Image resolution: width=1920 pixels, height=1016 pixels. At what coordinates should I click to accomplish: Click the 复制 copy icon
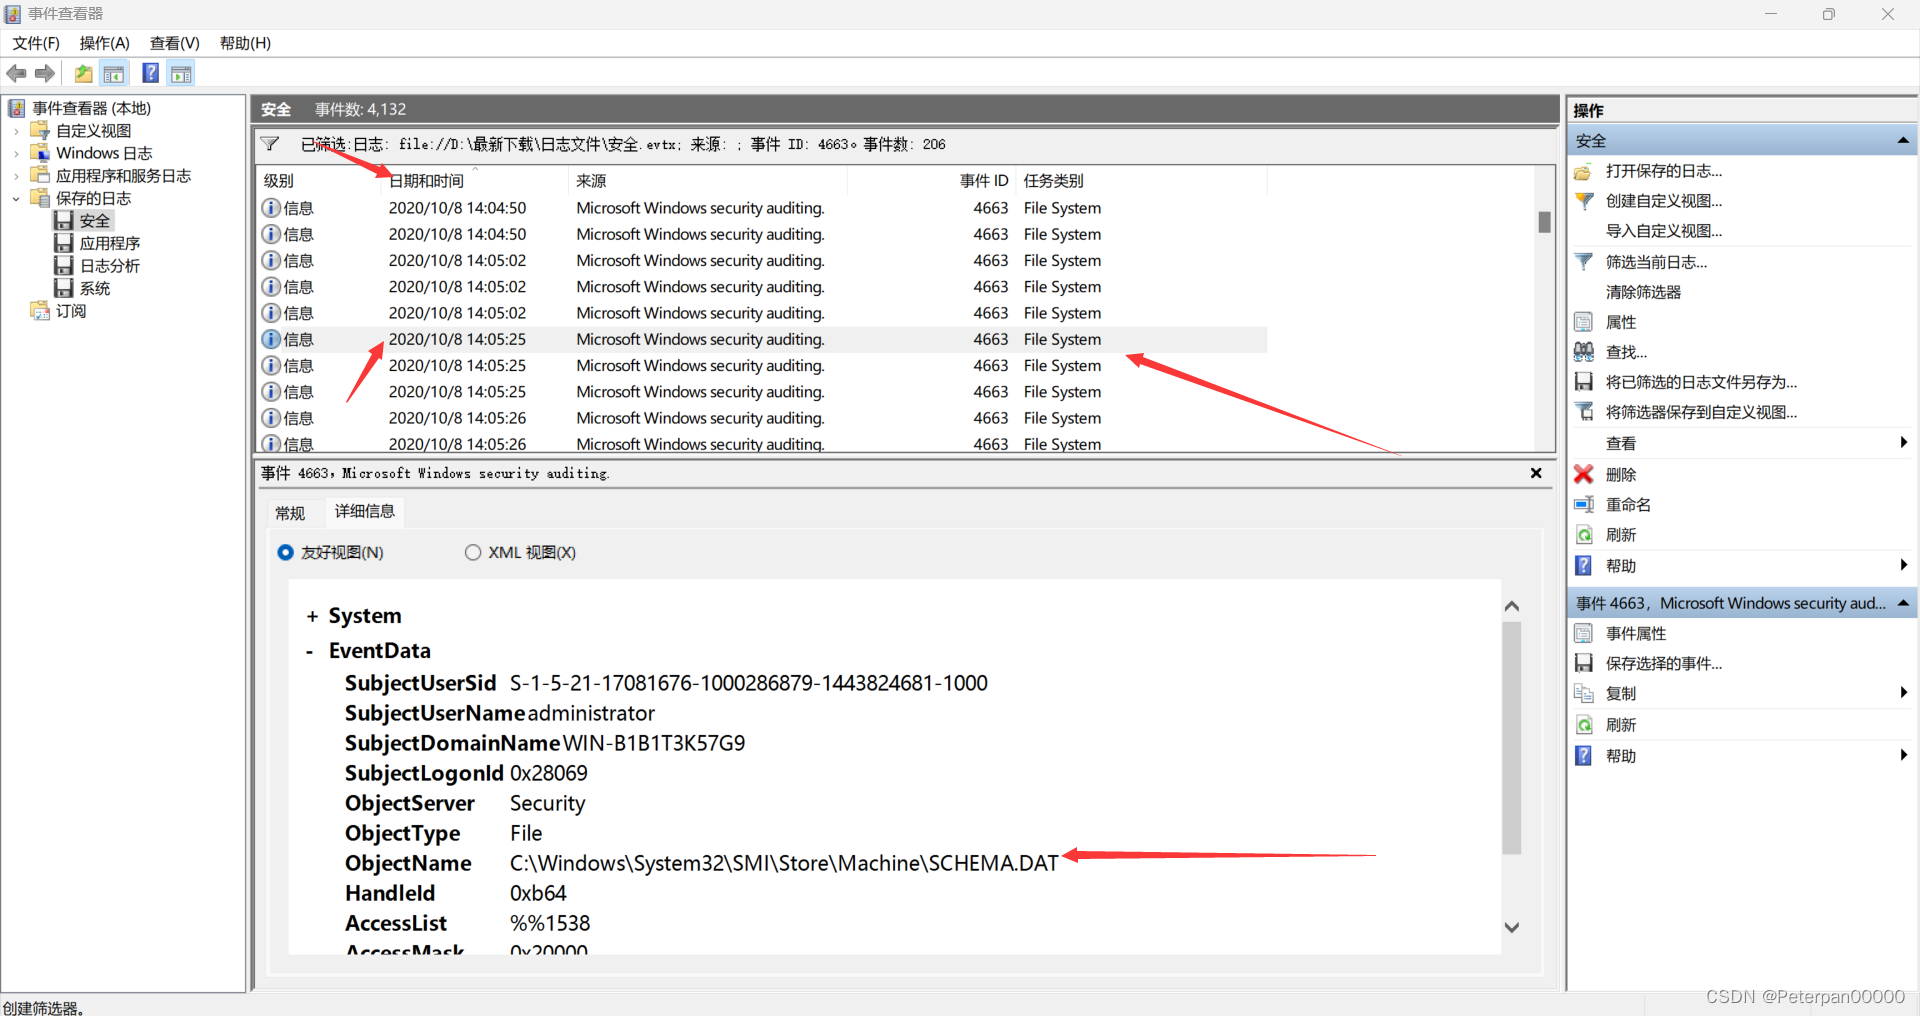tap(1583, 693)
